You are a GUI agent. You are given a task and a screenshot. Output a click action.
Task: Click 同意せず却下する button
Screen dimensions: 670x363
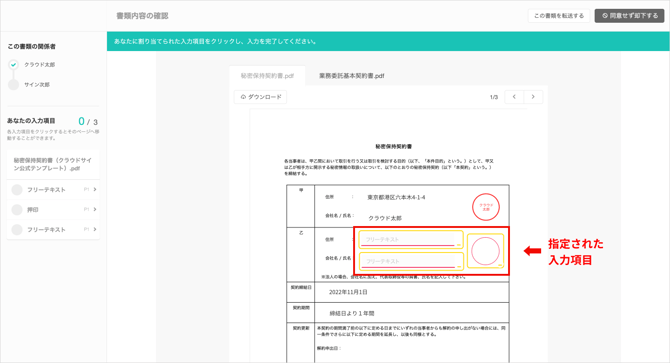[629, 16]
